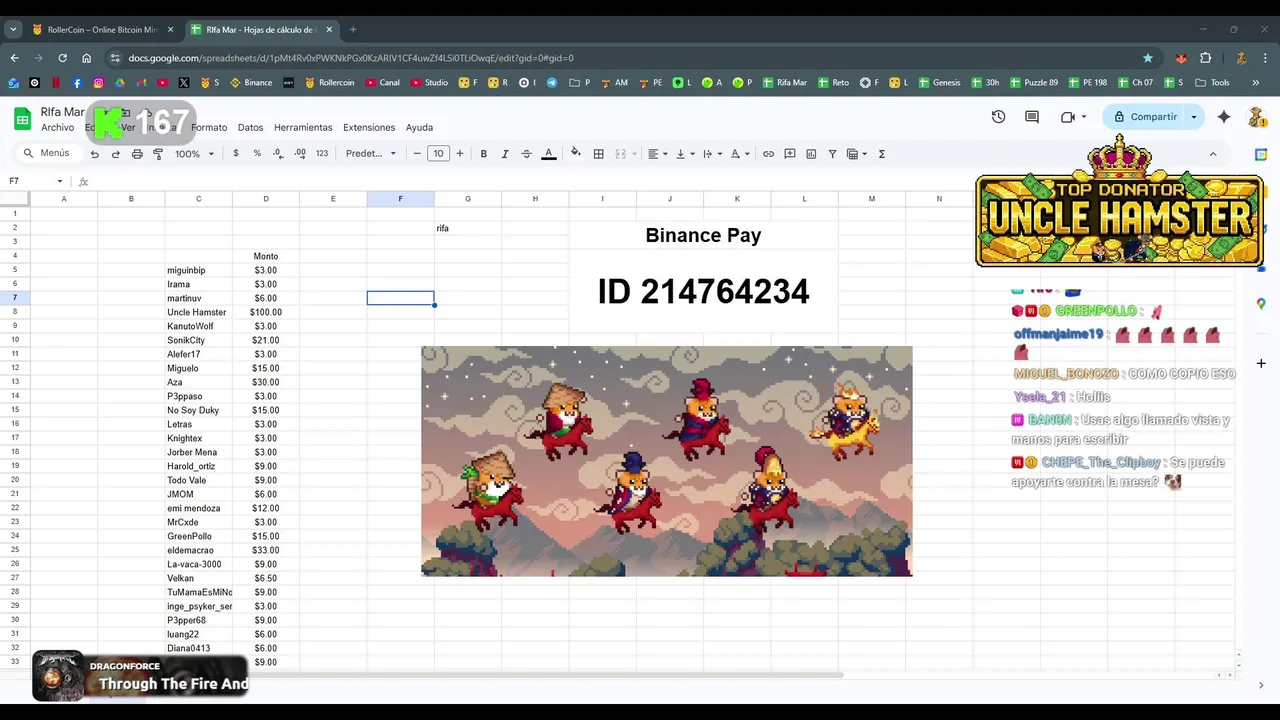Go to browser home page
1280x720 pixels.
(87, 58)
